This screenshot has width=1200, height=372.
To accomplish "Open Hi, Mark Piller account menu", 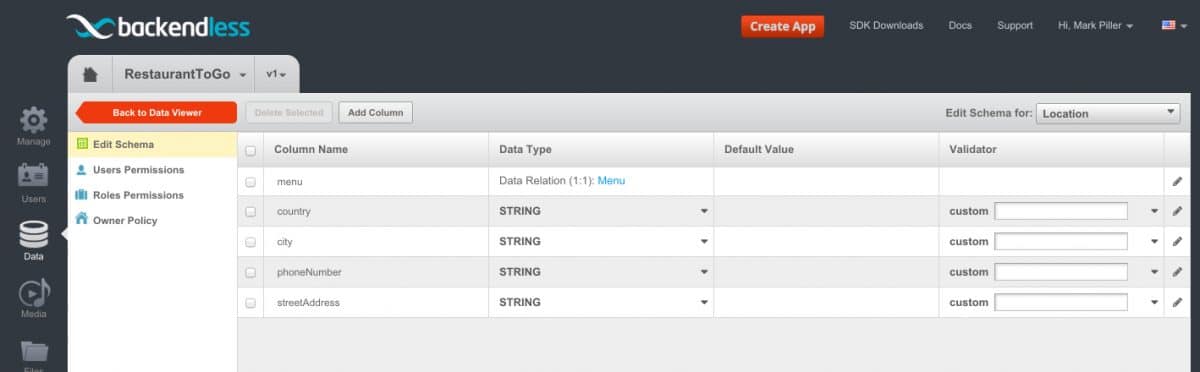I will point(1095,25).
